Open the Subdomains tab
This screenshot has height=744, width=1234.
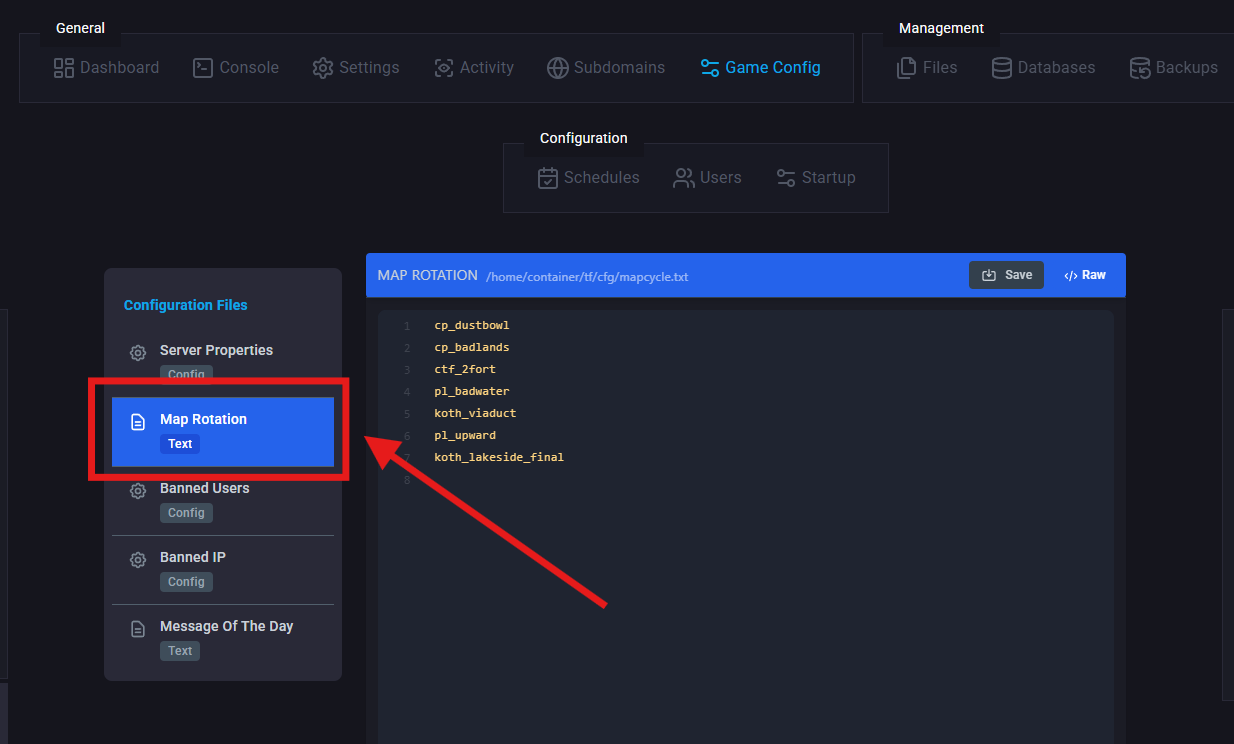pyautogui.click(x=606, y=68)
